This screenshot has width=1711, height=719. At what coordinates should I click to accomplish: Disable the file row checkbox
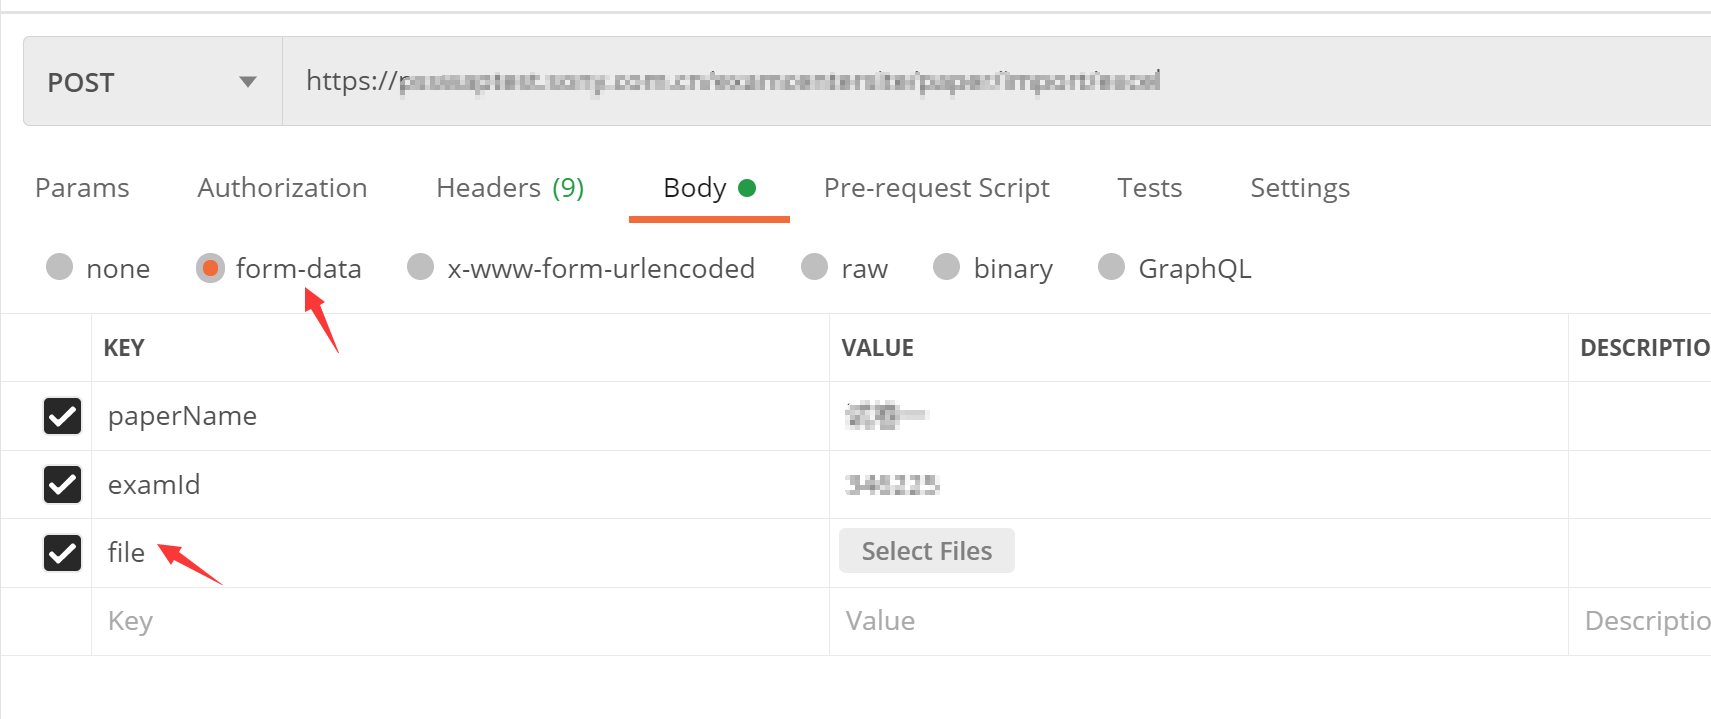click(62, 552)
